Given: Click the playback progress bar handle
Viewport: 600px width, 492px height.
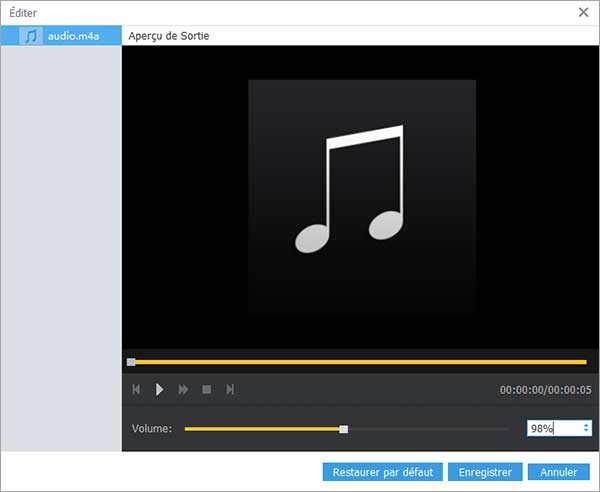Looking at the screenshot, I should pyautogui.click(x=131, y=362).
